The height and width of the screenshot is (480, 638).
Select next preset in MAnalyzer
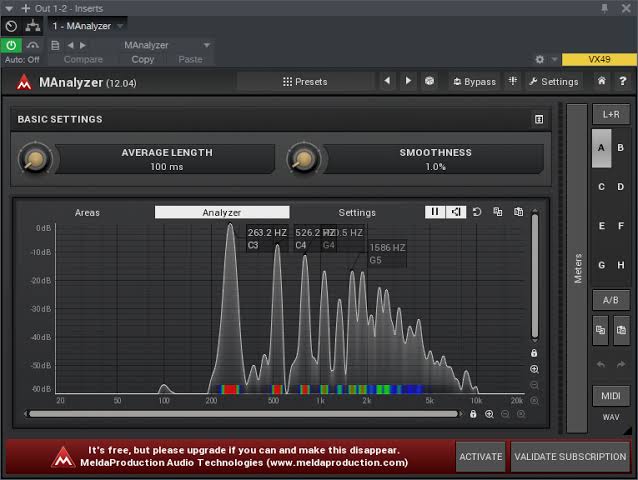click(x=408, y=81)
